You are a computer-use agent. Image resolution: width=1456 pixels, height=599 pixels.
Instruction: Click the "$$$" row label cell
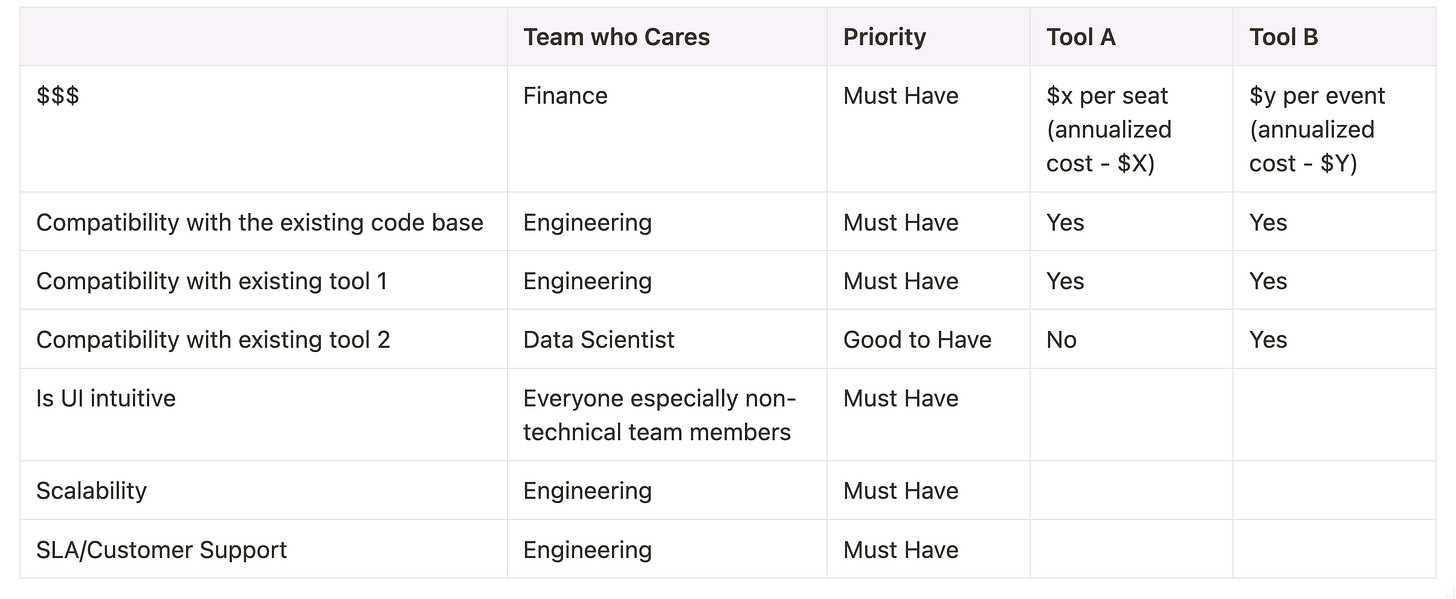tap(58, 96)
